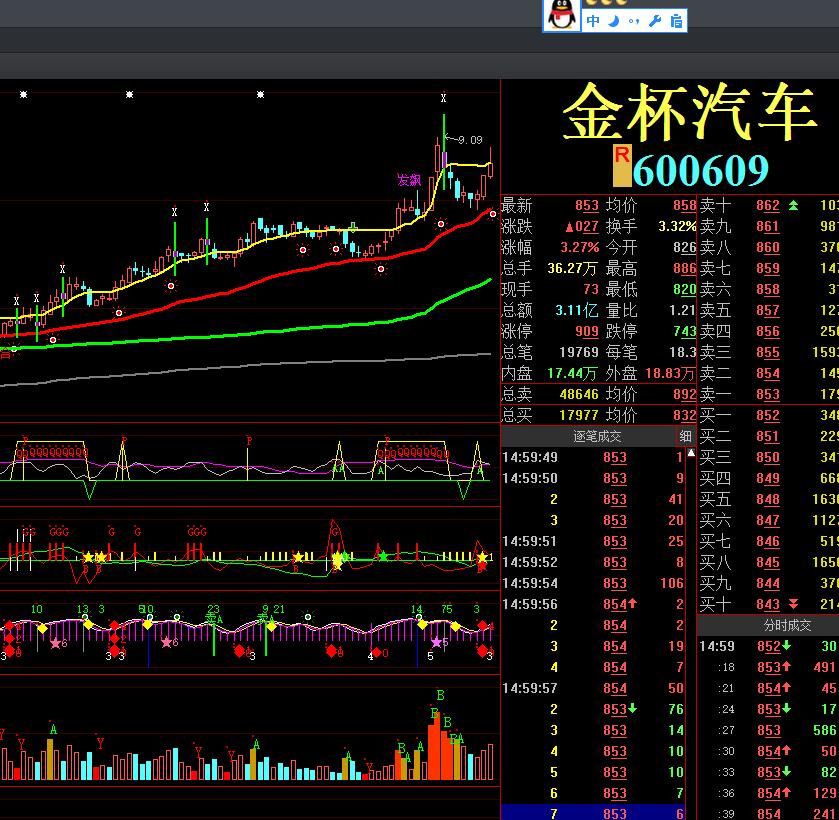This screenshot has width=839, height=820.
Task: Click the 最低 value 820
Action: click(684, 289)
